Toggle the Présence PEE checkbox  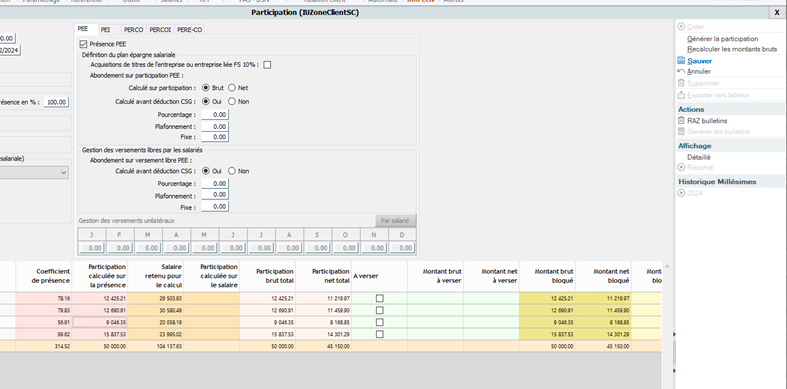[83, 44]
